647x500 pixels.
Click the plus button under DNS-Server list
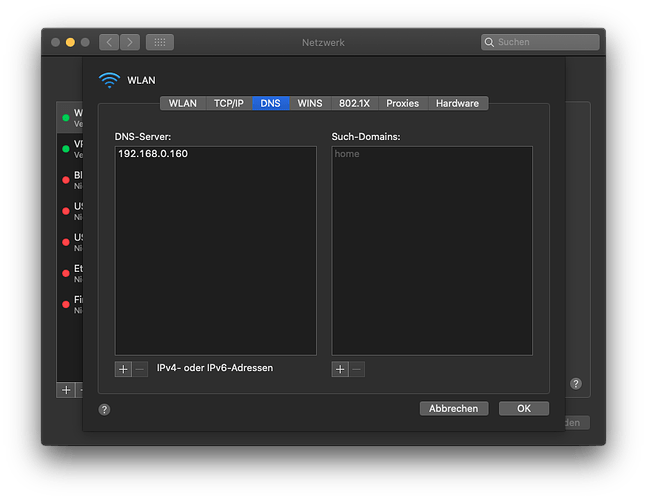123,369
